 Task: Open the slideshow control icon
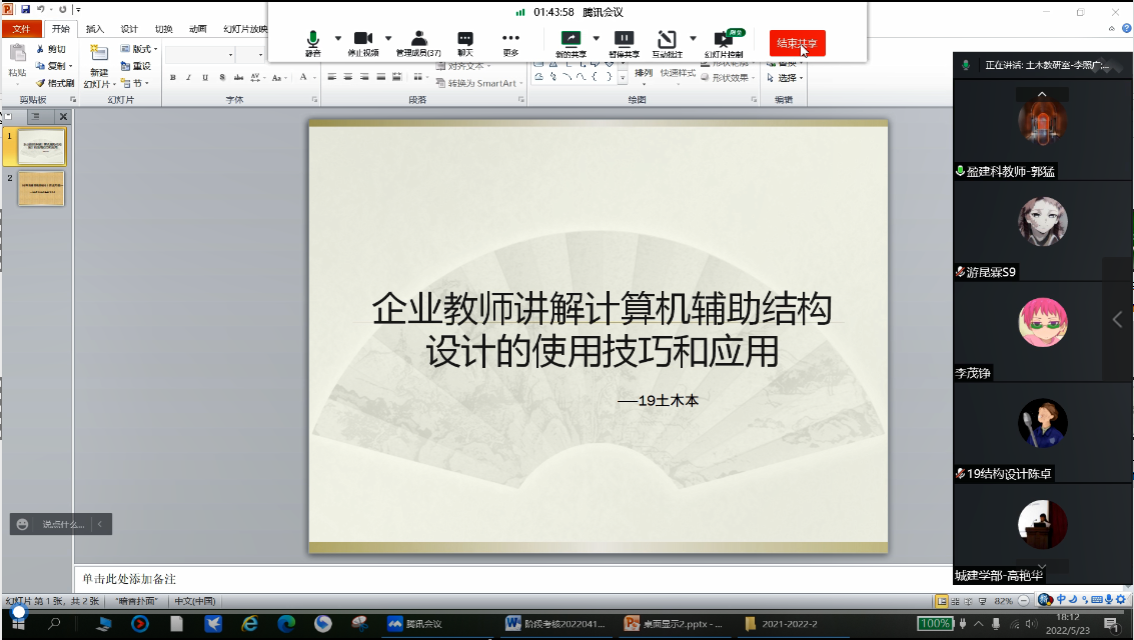tap(723, 41)
